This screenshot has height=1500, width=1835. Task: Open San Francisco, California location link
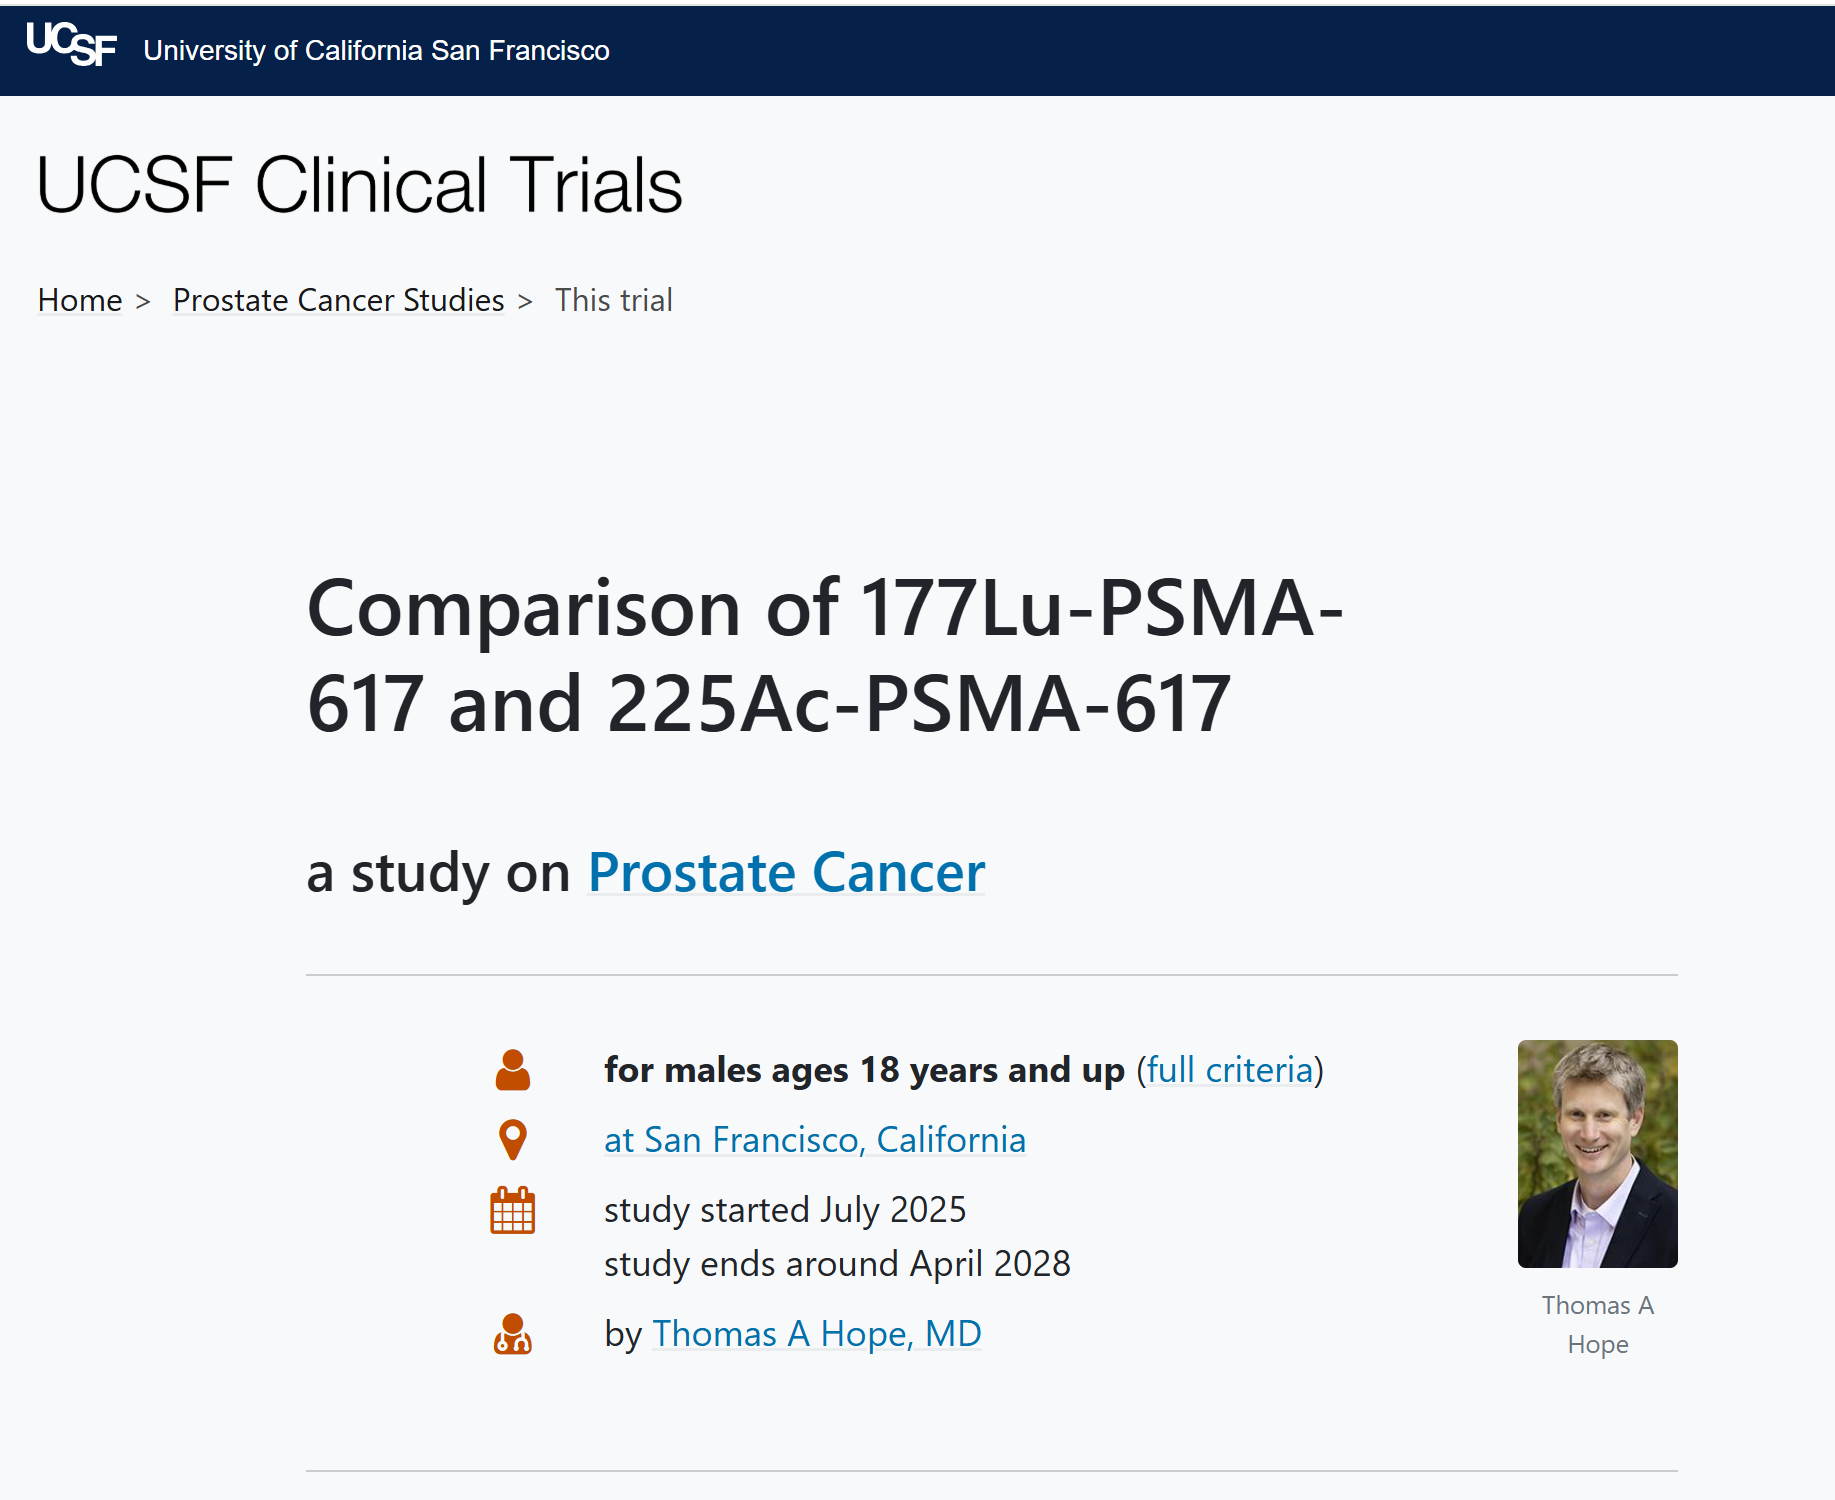click(x=814, y=1140)
